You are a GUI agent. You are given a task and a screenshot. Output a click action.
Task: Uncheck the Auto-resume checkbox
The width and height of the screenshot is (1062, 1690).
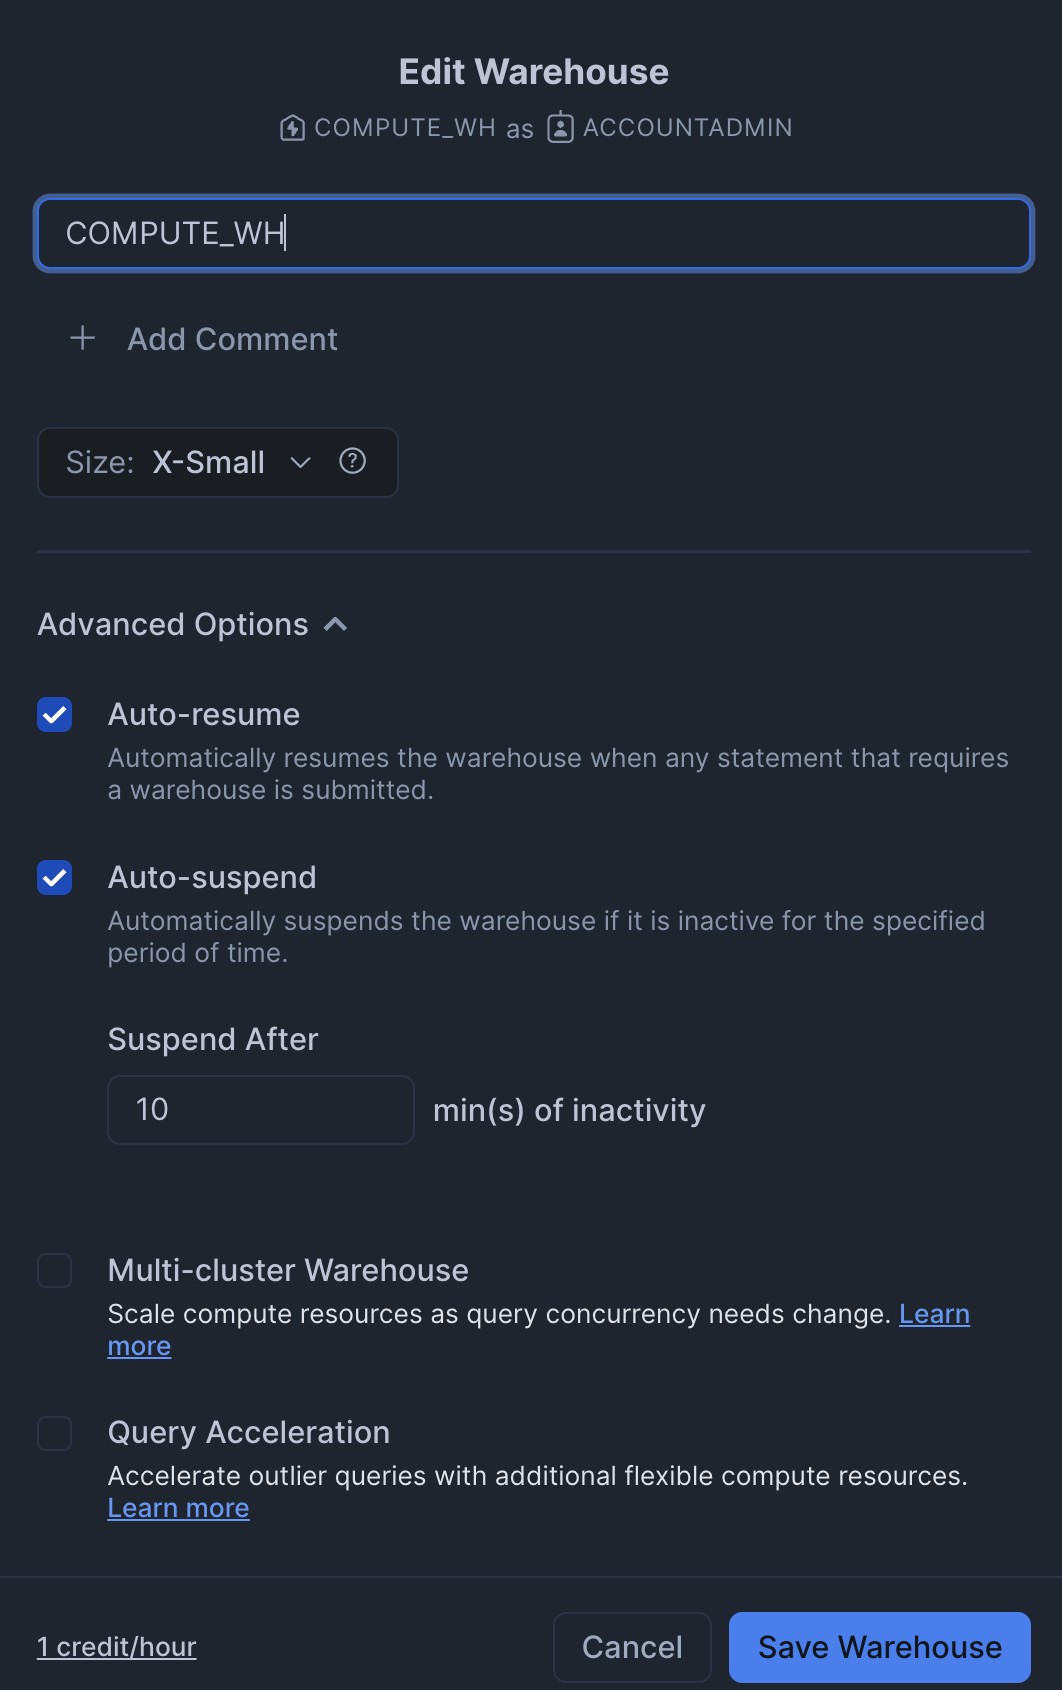tap(55, 715)
